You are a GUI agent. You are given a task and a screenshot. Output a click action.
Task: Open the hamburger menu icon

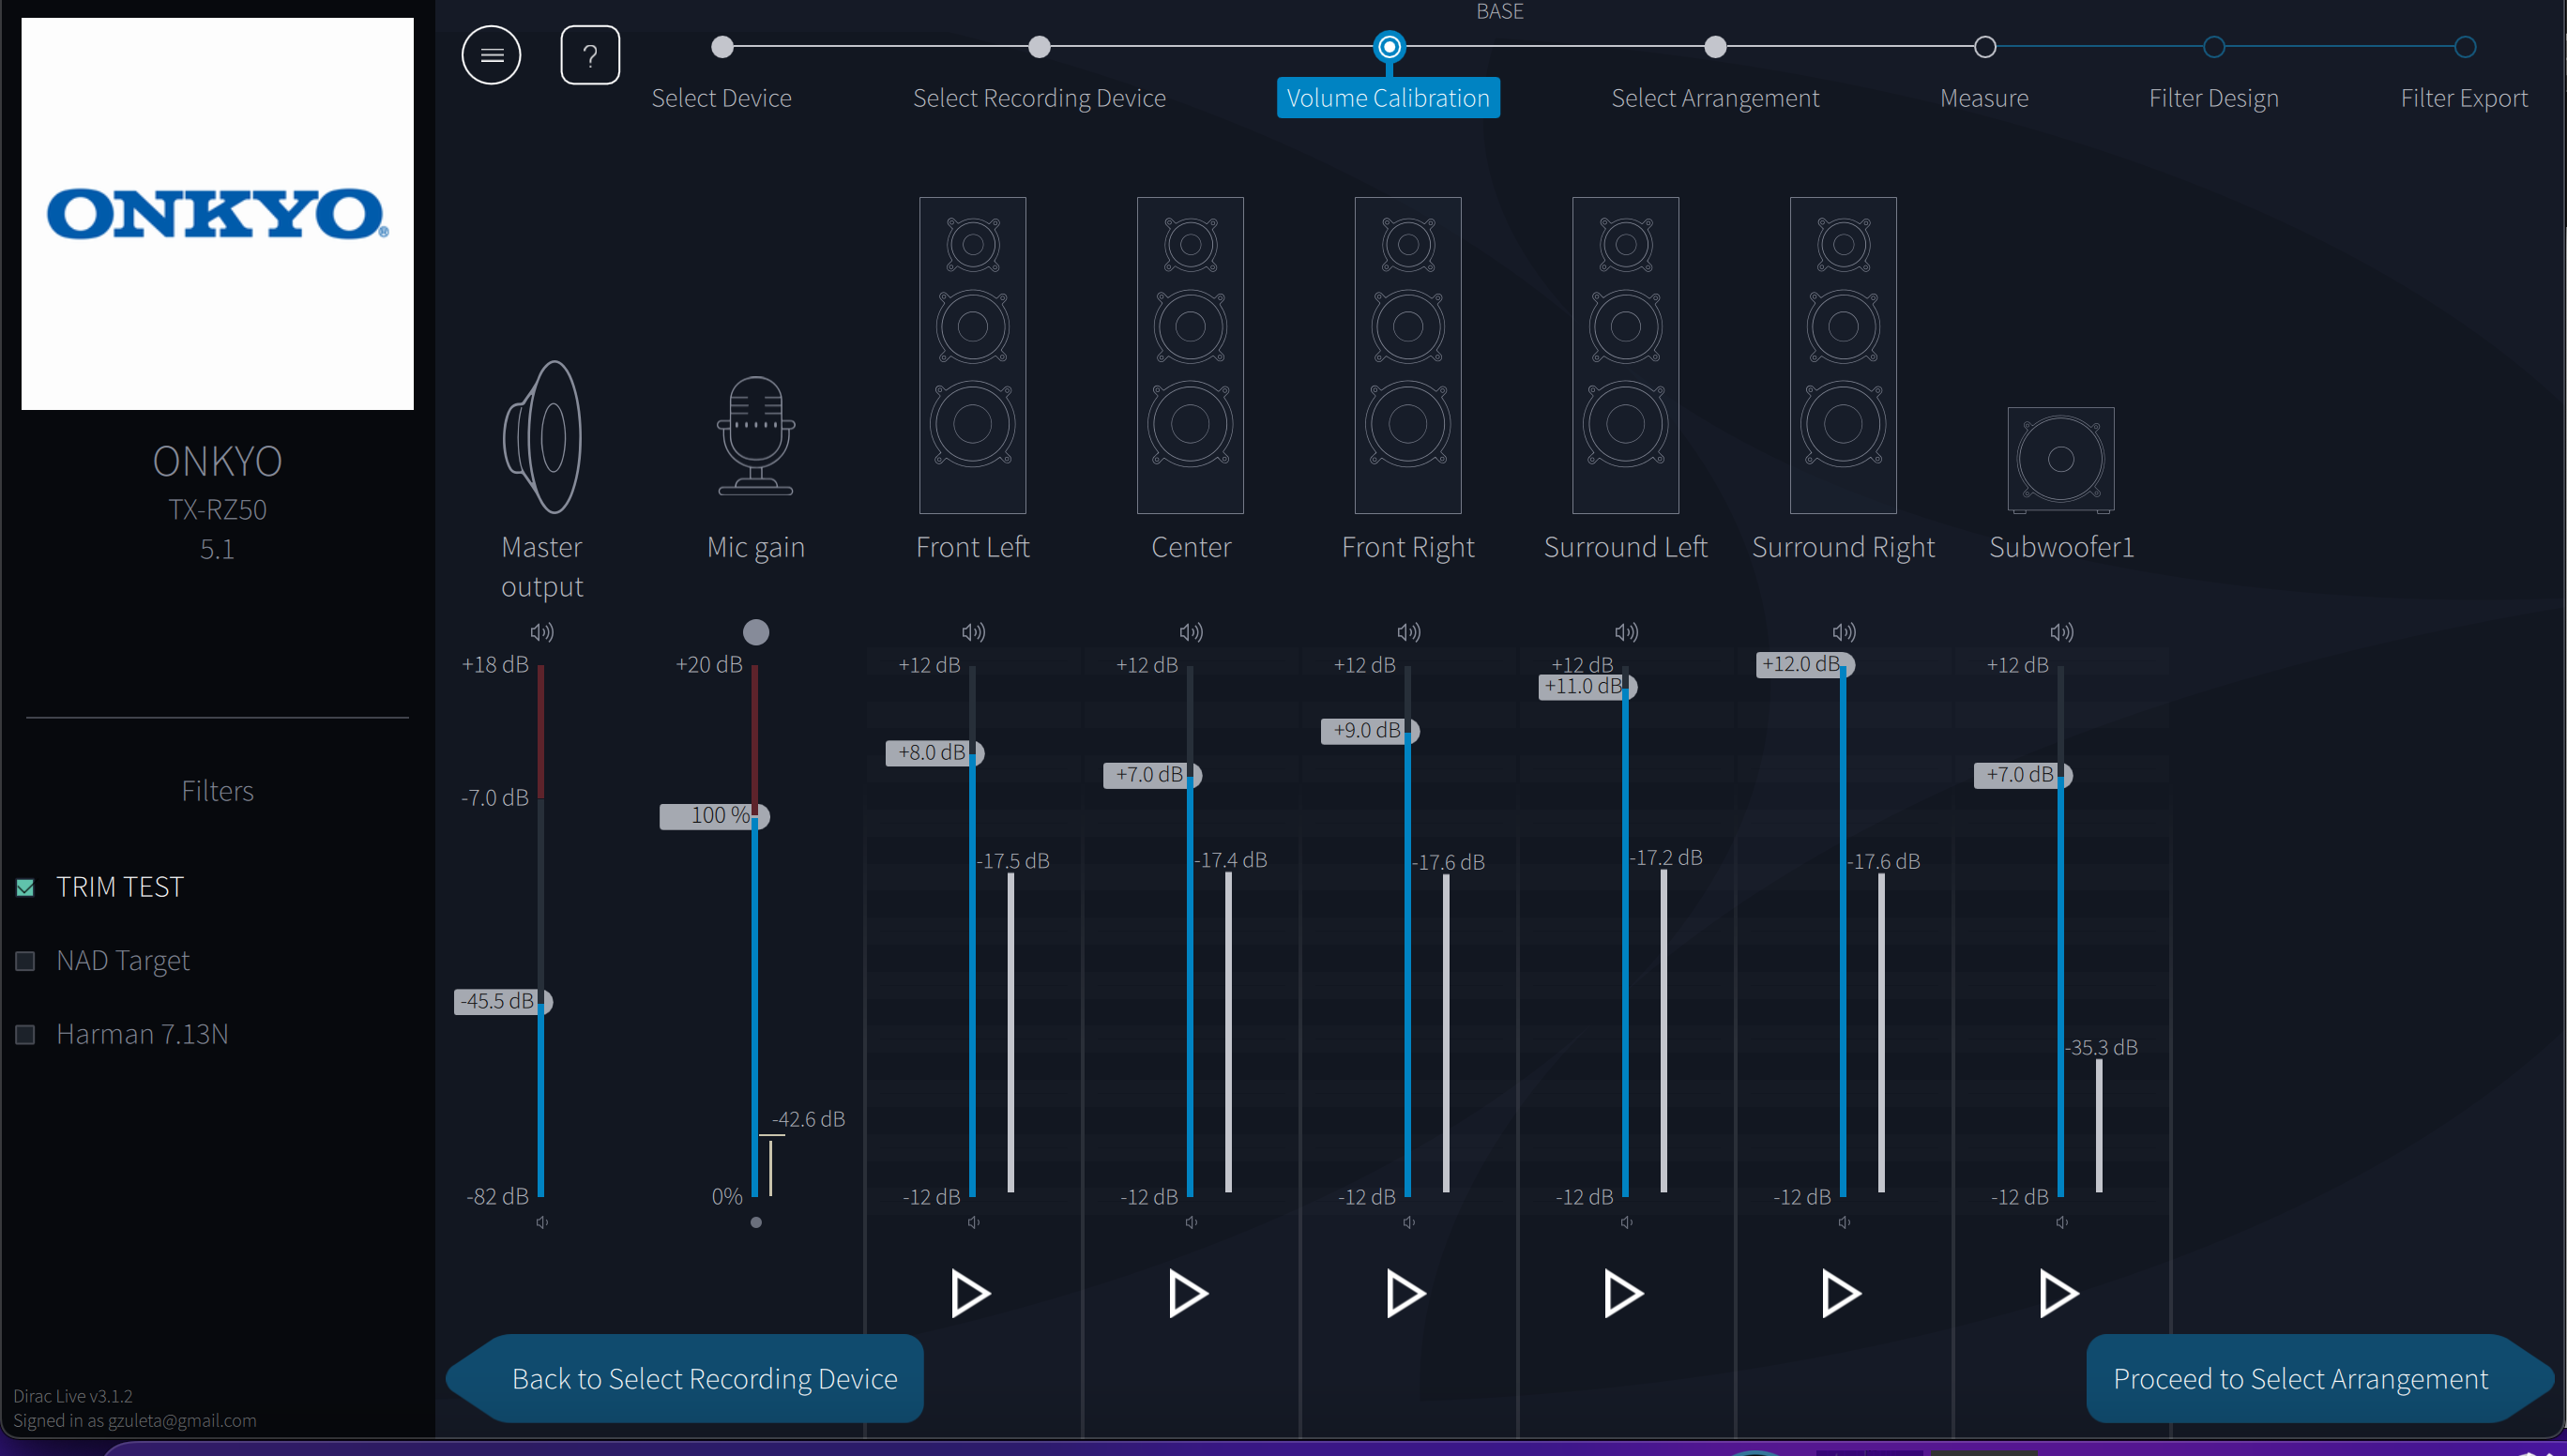[490, 55]
